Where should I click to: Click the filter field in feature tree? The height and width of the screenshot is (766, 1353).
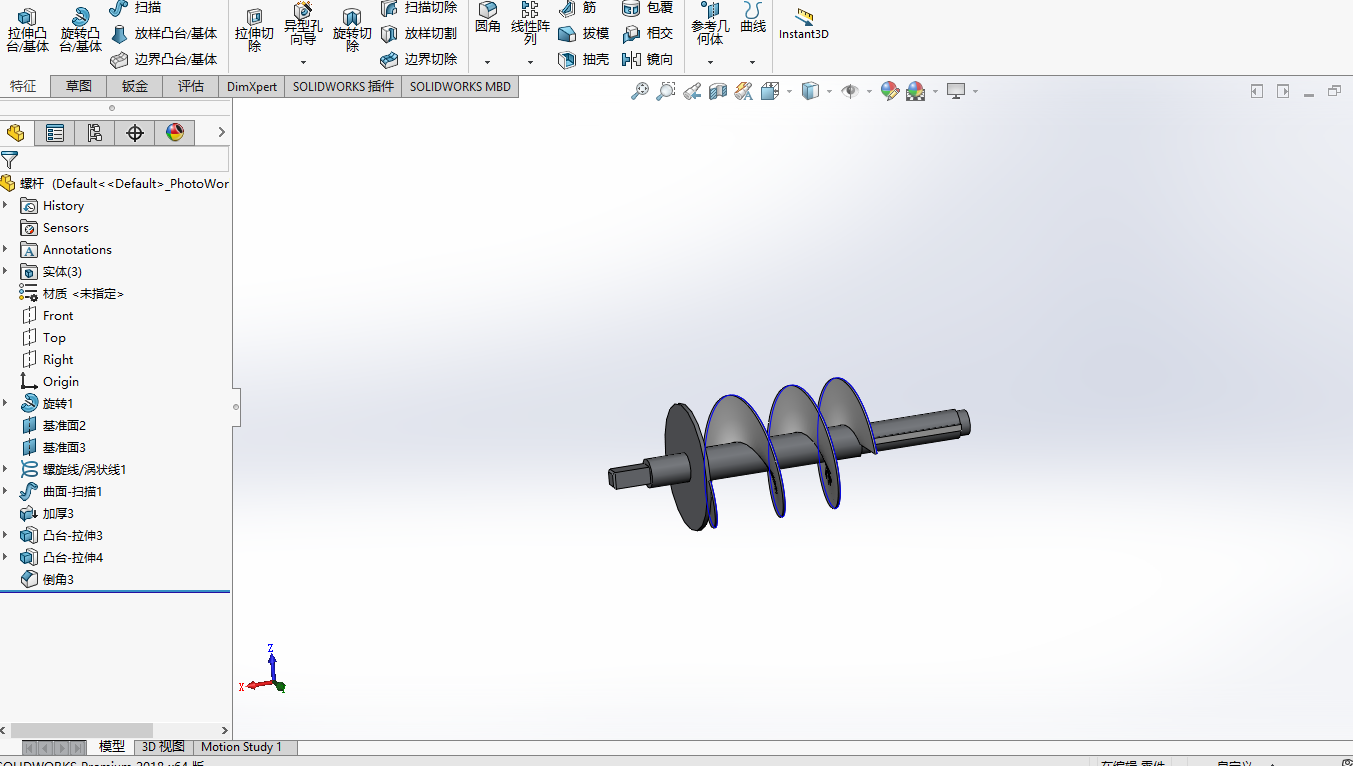[124, 159]
